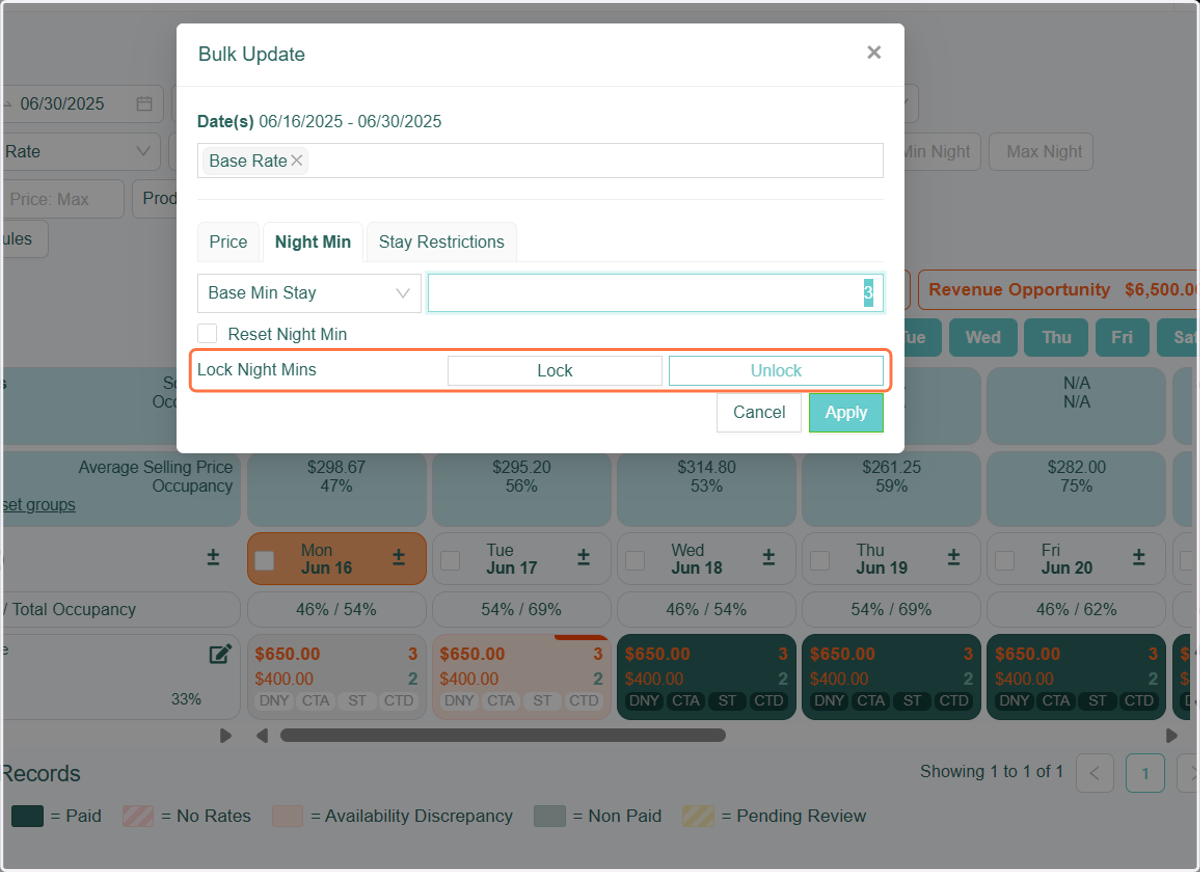Click CTA tag under Wed Jun 18
The height and width of the screenshot is (872, 1200).
pos(686,700)
